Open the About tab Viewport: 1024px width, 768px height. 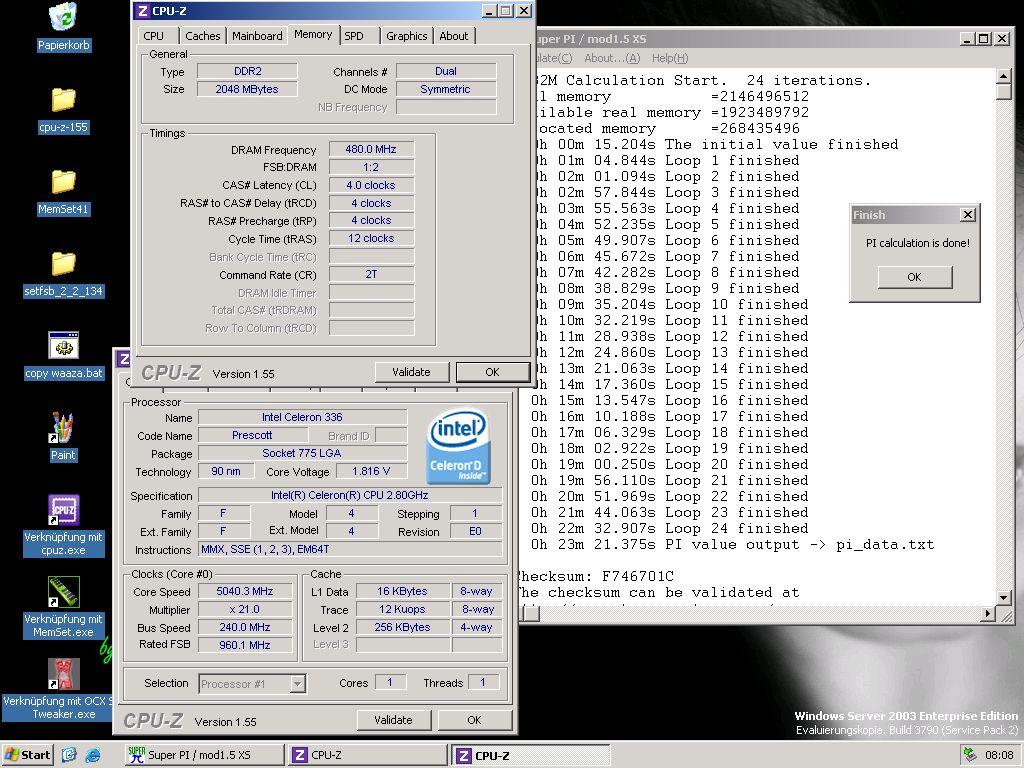tap(453, 36)
